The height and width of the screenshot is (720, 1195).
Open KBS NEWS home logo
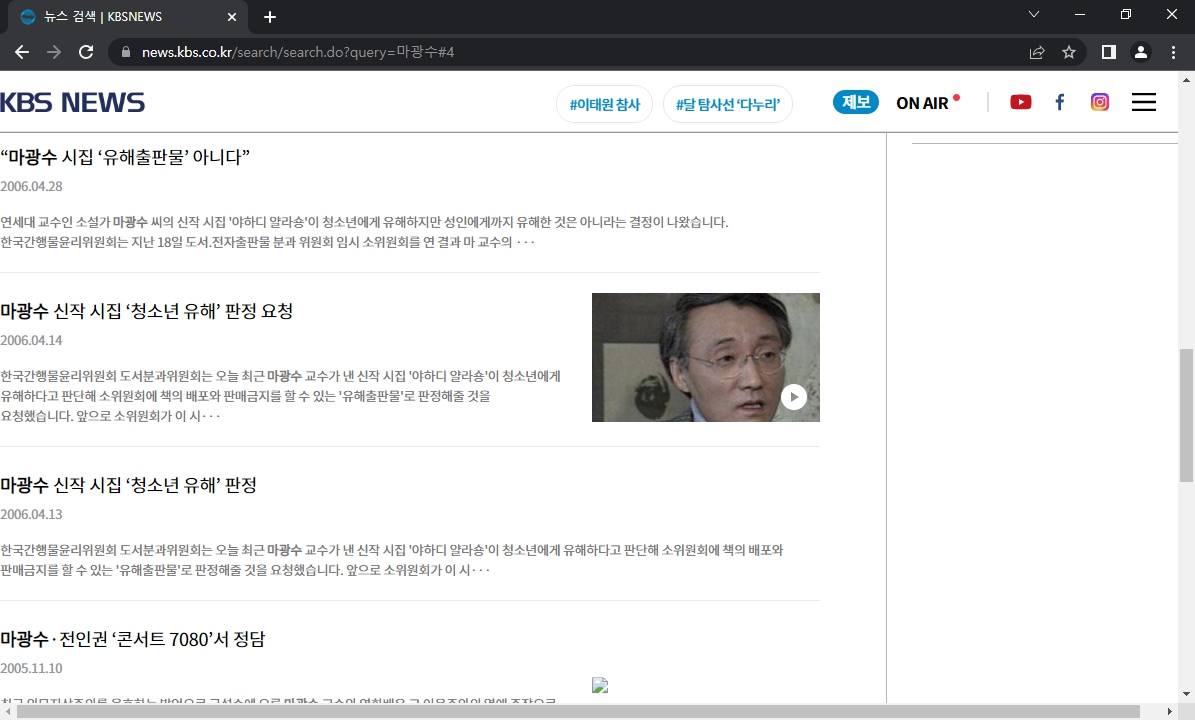click(72, 103)
